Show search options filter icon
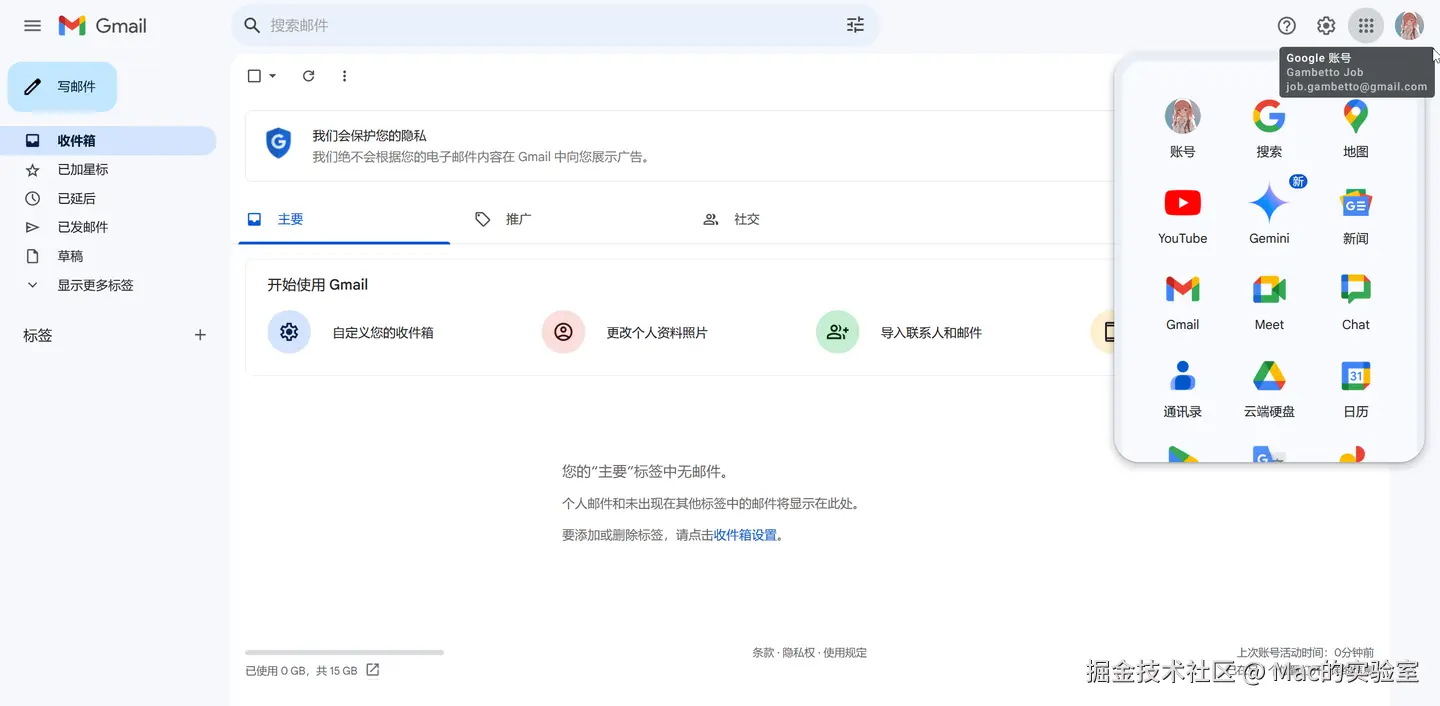This screenshot has height=706, width=1440. coord(855,25)
